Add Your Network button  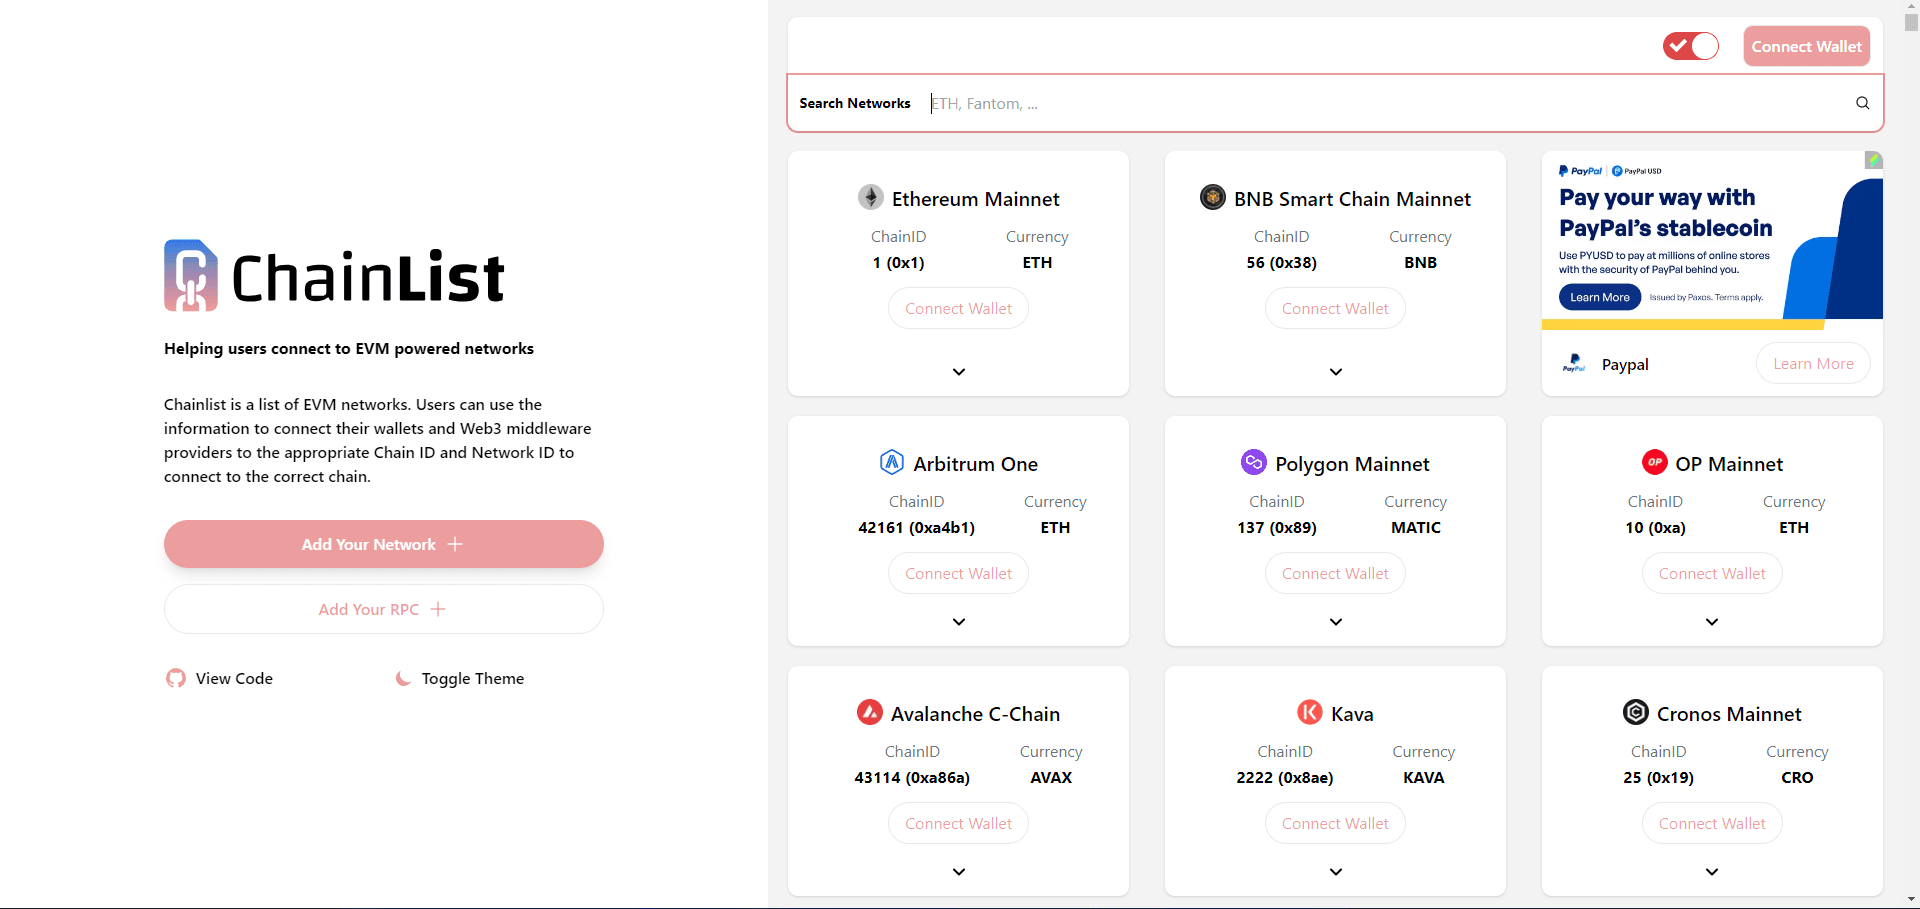tap(384, 544)
